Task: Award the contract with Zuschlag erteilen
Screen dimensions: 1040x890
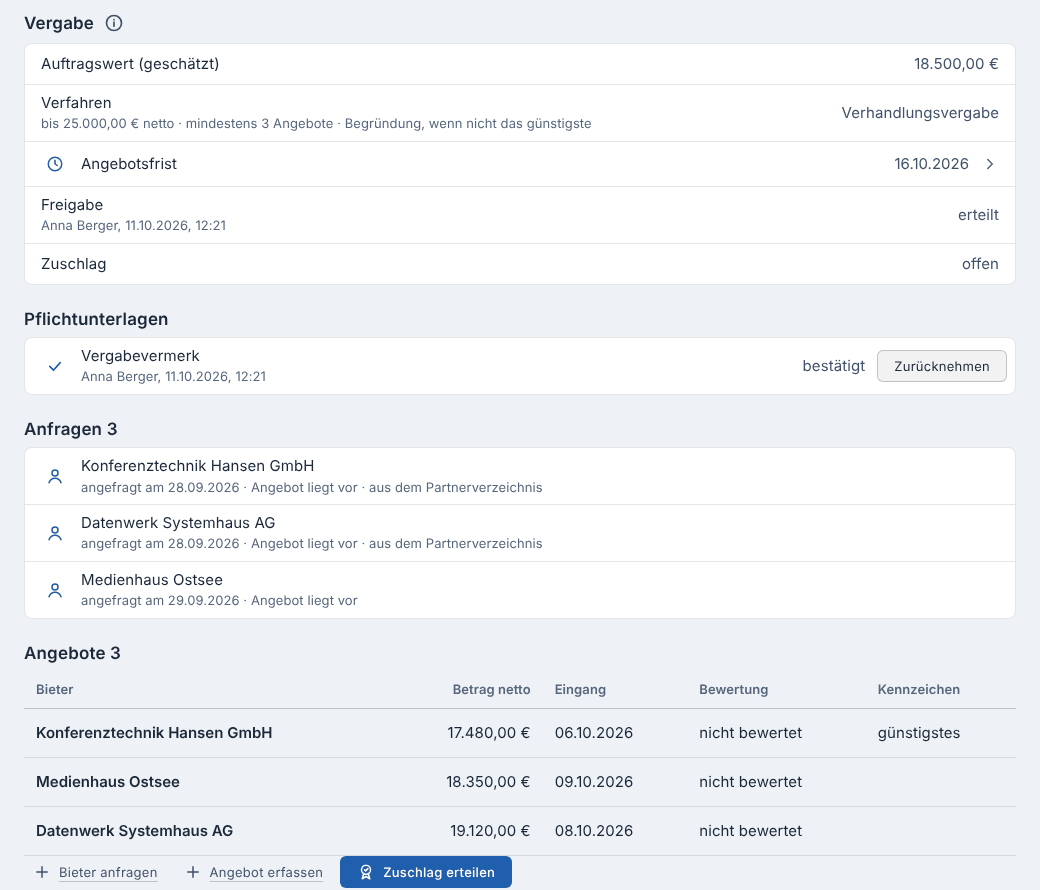Action: click(x=426, y=872)
